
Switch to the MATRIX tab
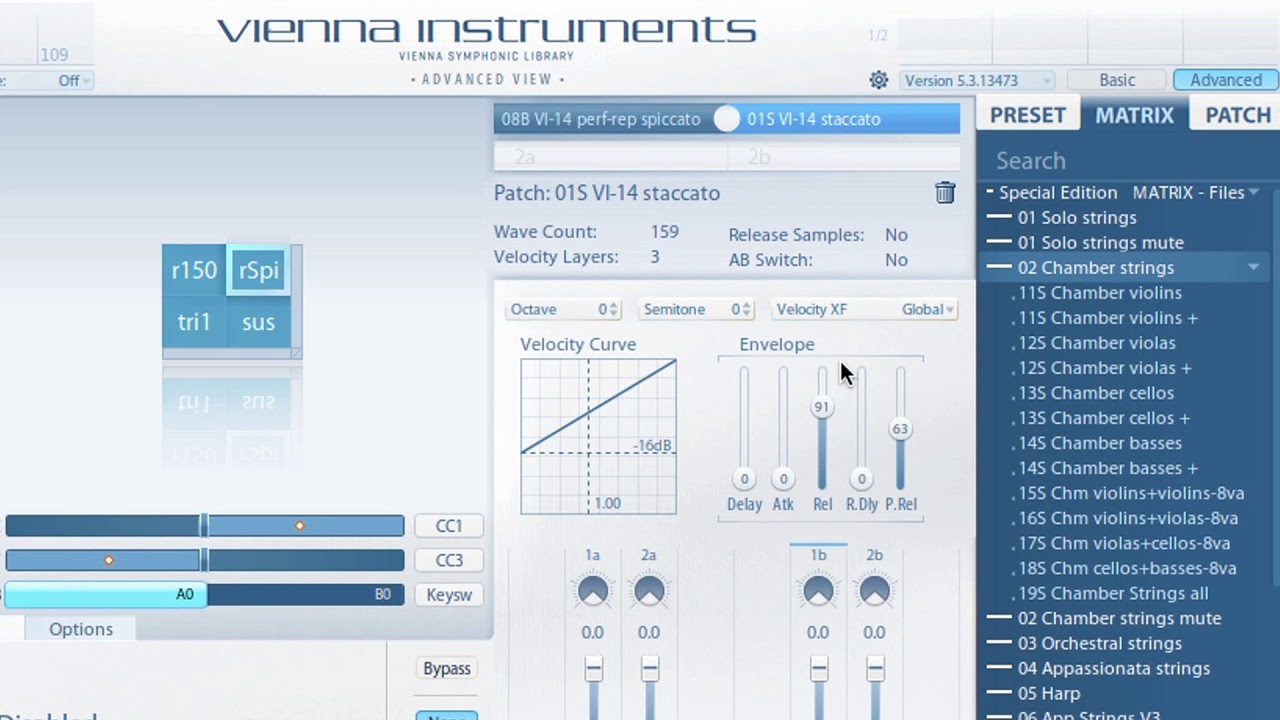(1134, 115)
